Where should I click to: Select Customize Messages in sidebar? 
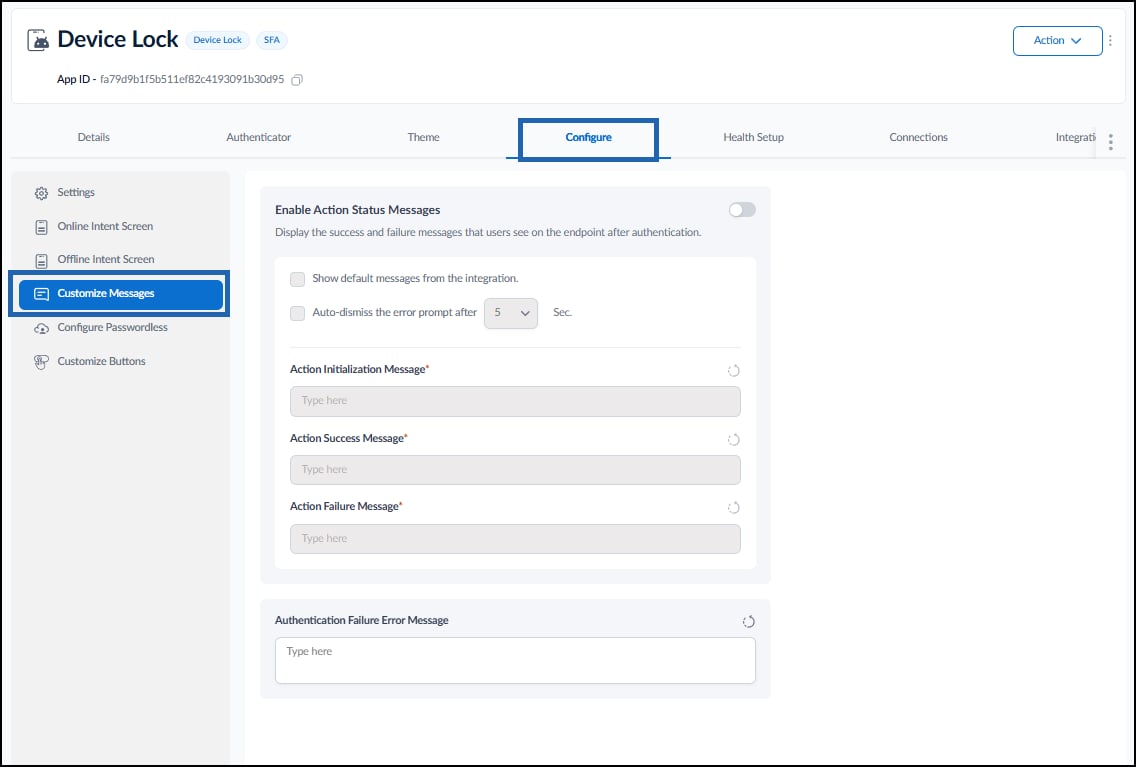point(120,294)
